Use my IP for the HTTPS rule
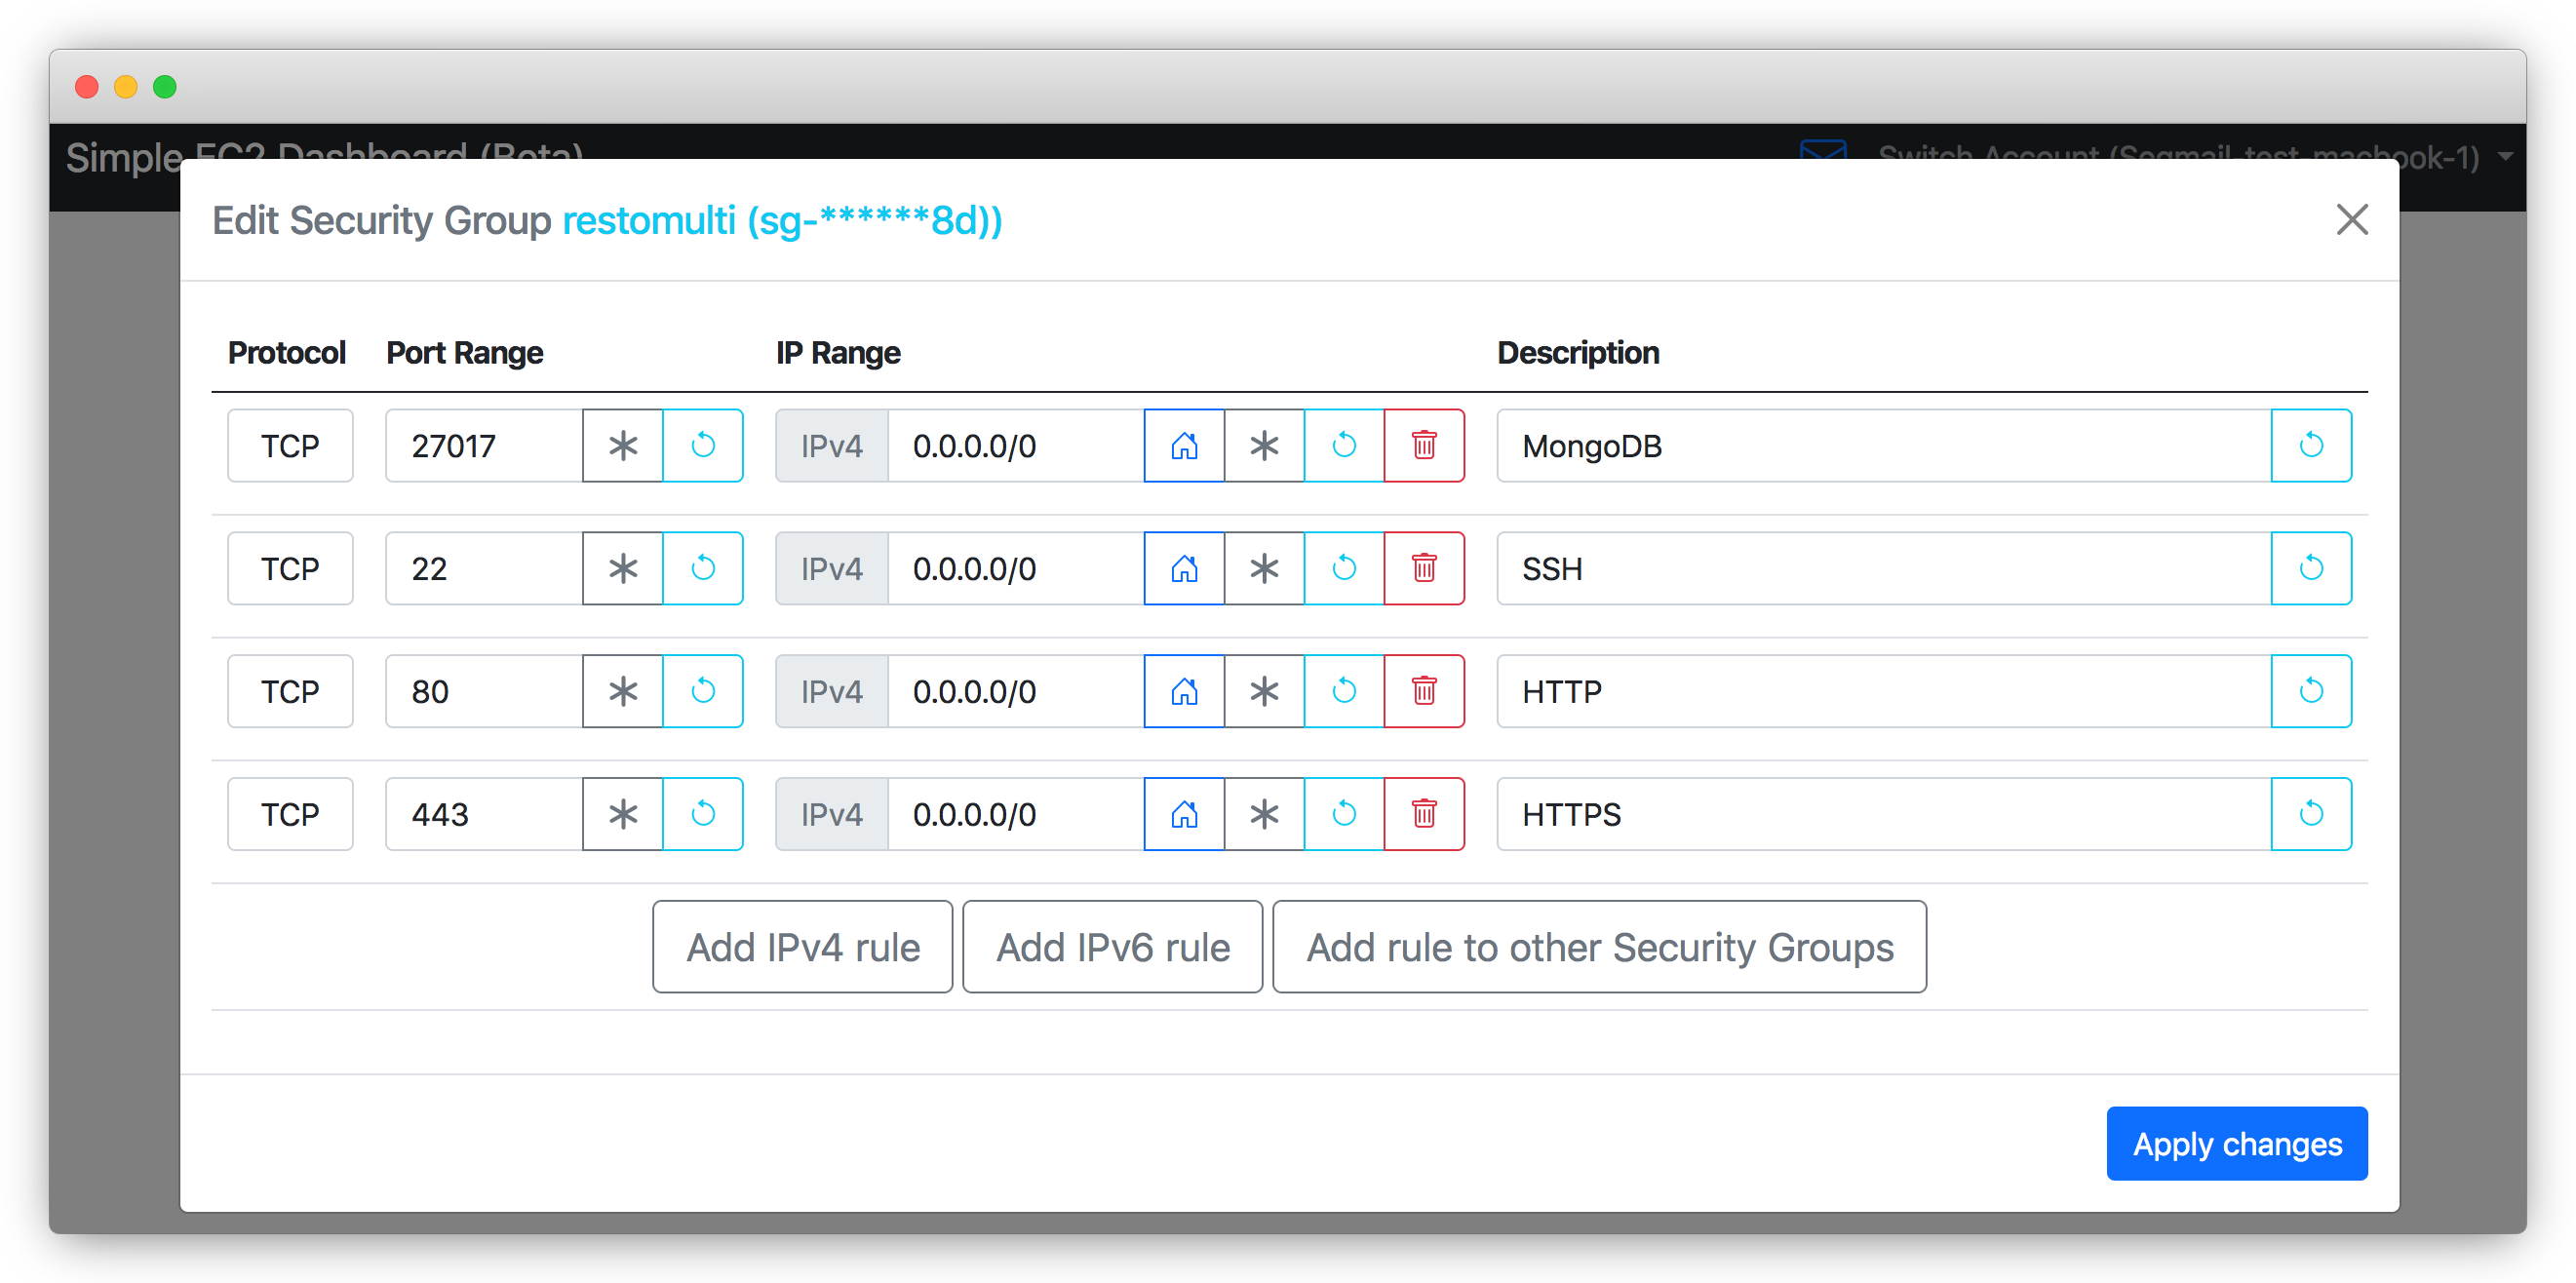2576x1283 pixels. (x=1184, y=814)
